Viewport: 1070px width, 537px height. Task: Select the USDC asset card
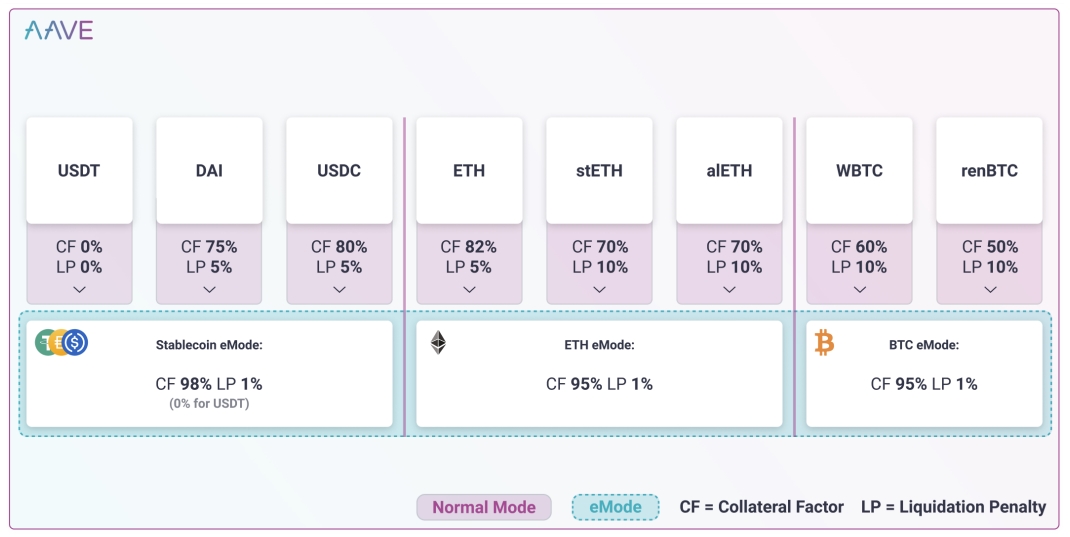339,171
